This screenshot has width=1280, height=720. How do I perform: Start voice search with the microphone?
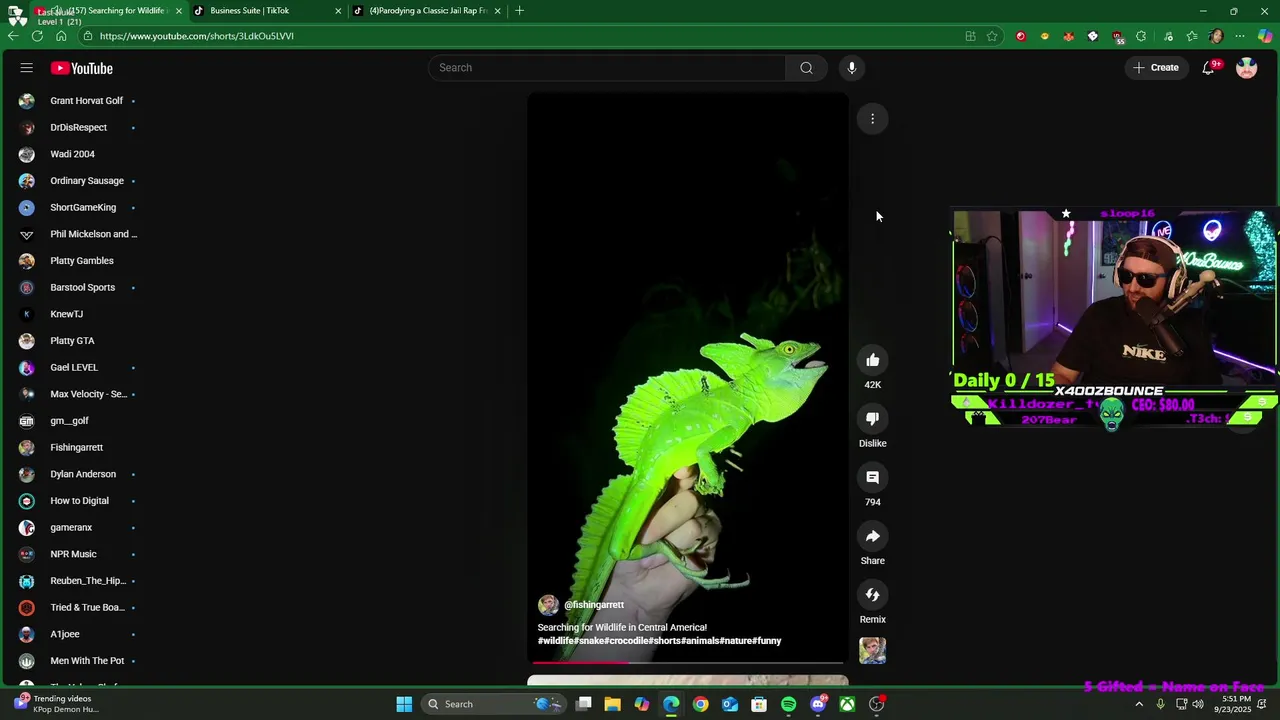tap(852, 68)
